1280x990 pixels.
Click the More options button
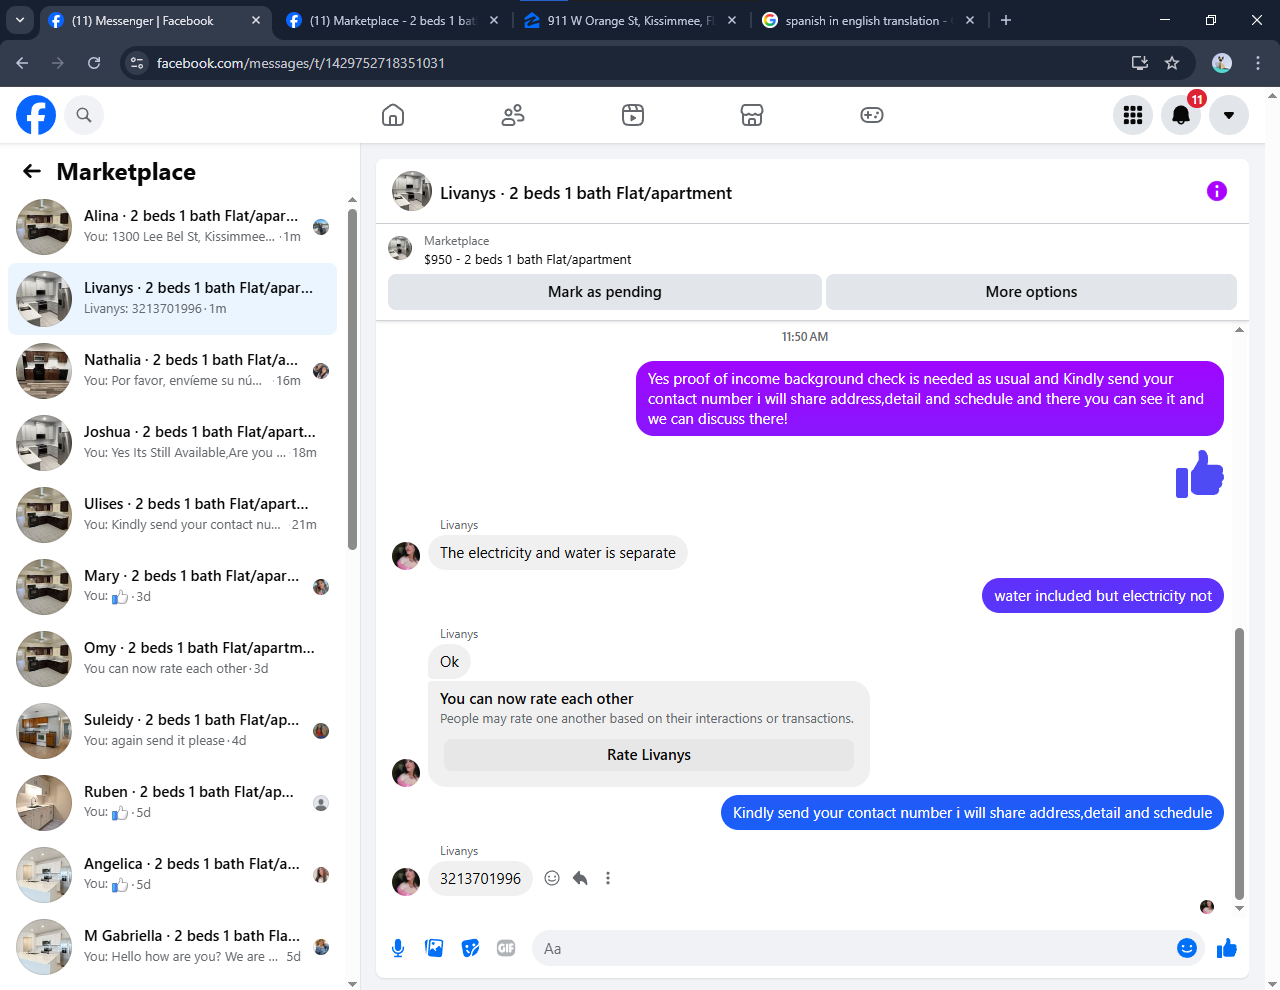(1031, 292)
